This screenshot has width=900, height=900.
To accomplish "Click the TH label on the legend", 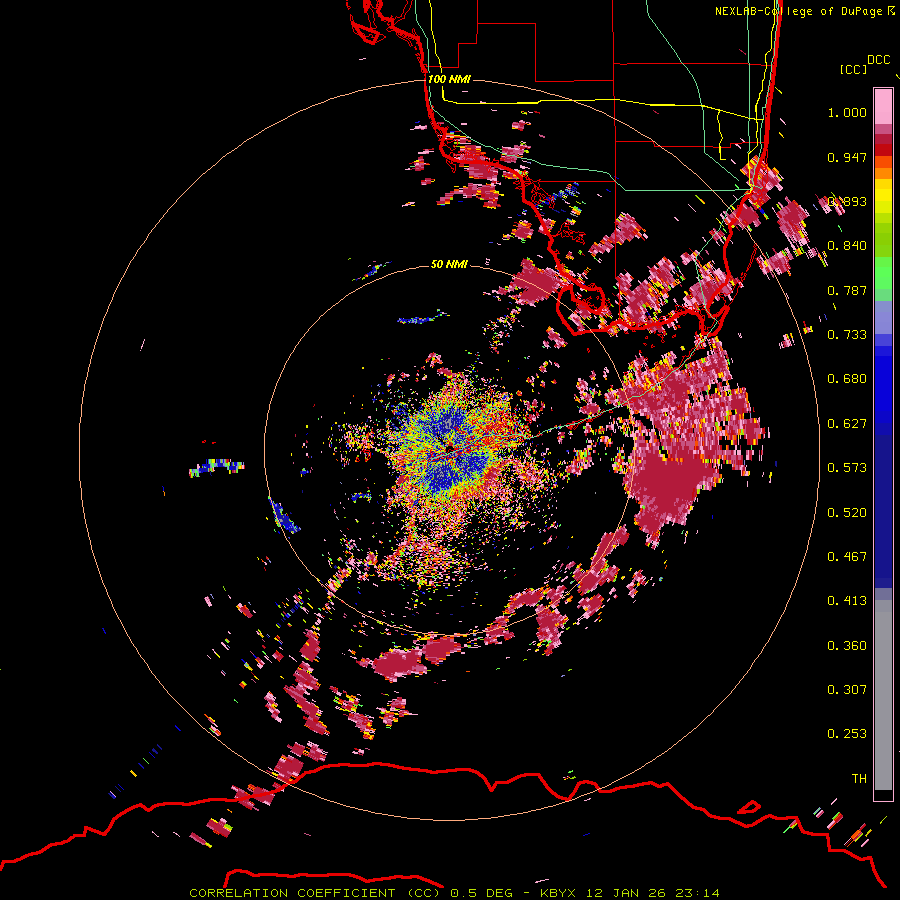I will tap(859, 779).
